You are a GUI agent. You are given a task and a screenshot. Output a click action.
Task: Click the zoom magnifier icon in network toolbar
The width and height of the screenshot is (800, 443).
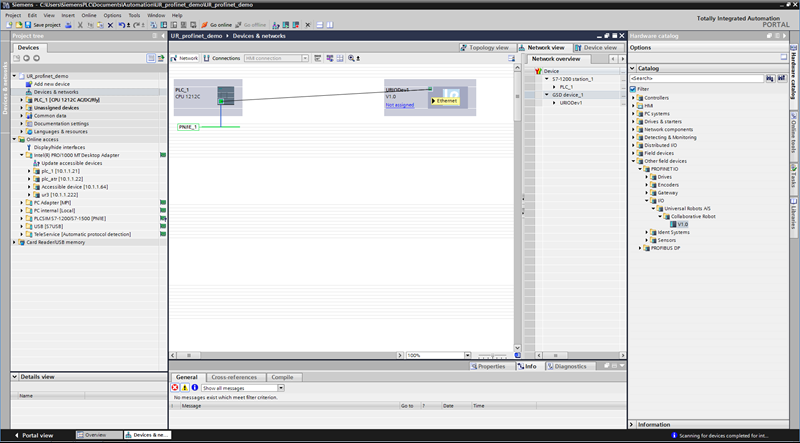[351, 58]
